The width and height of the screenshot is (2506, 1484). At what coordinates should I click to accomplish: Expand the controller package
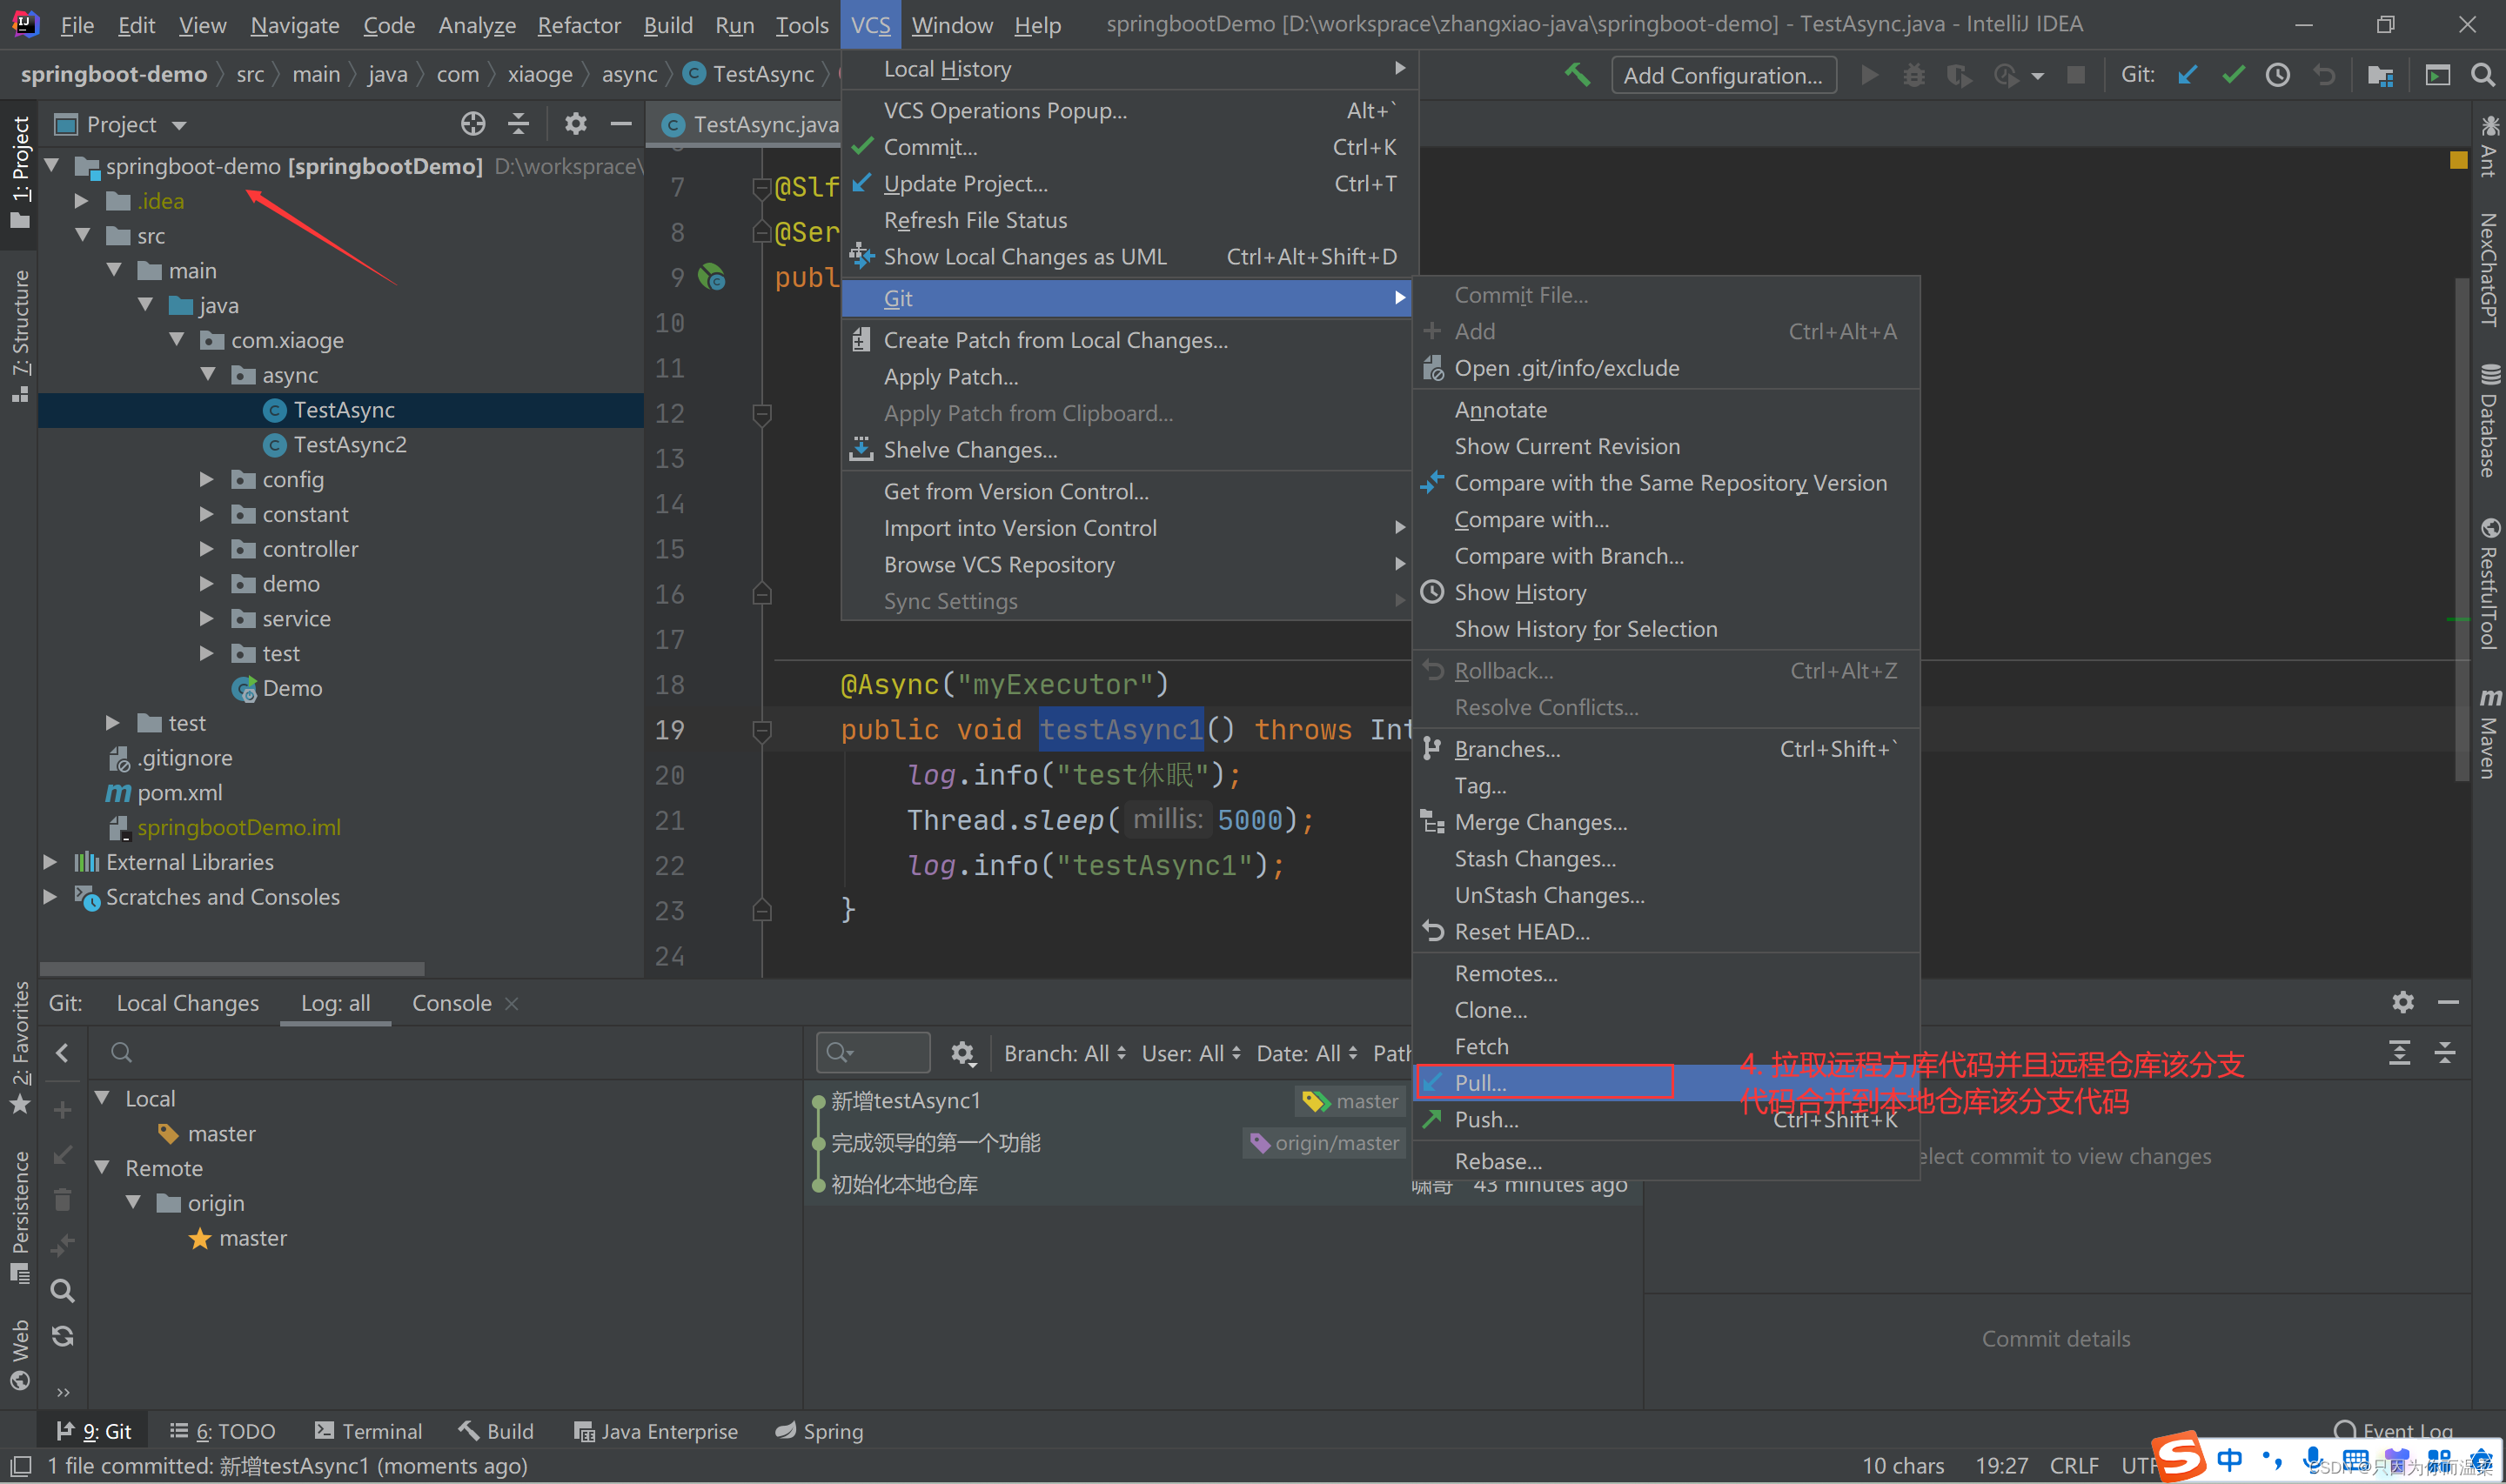207,549
